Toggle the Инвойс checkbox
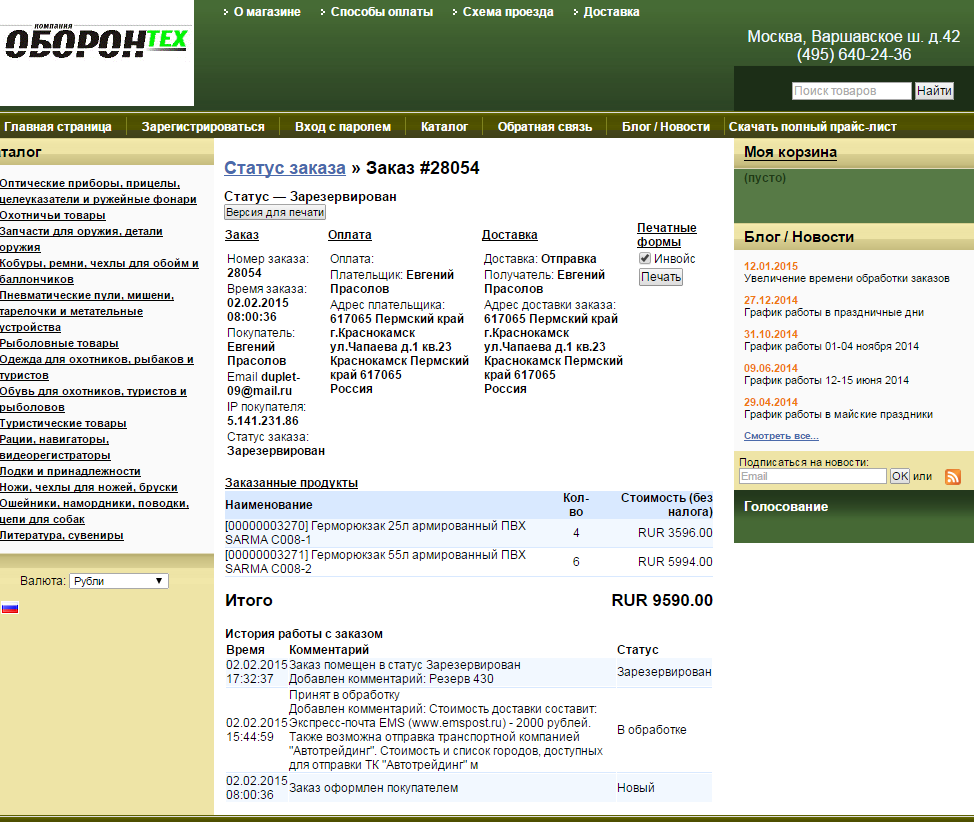Viewport: 974px width, 822px height. click(x=645, y=258)
